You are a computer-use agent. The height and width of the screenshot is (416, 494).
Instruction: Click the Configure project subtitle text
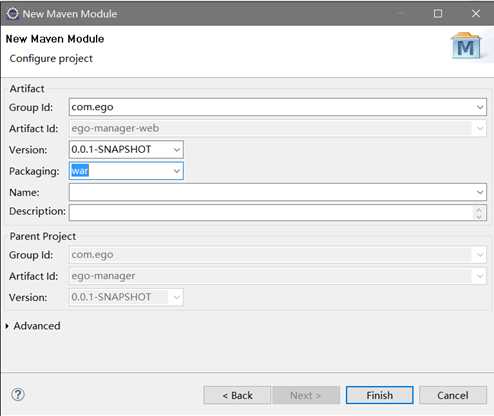(x=51, y=58)
